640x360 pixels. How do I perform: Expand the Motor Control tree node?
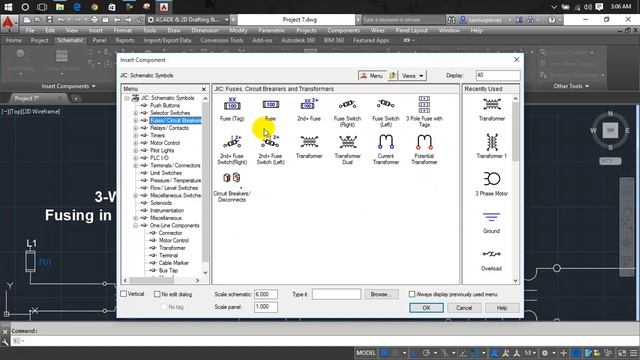pyautogui.click(x=136, y=143)
